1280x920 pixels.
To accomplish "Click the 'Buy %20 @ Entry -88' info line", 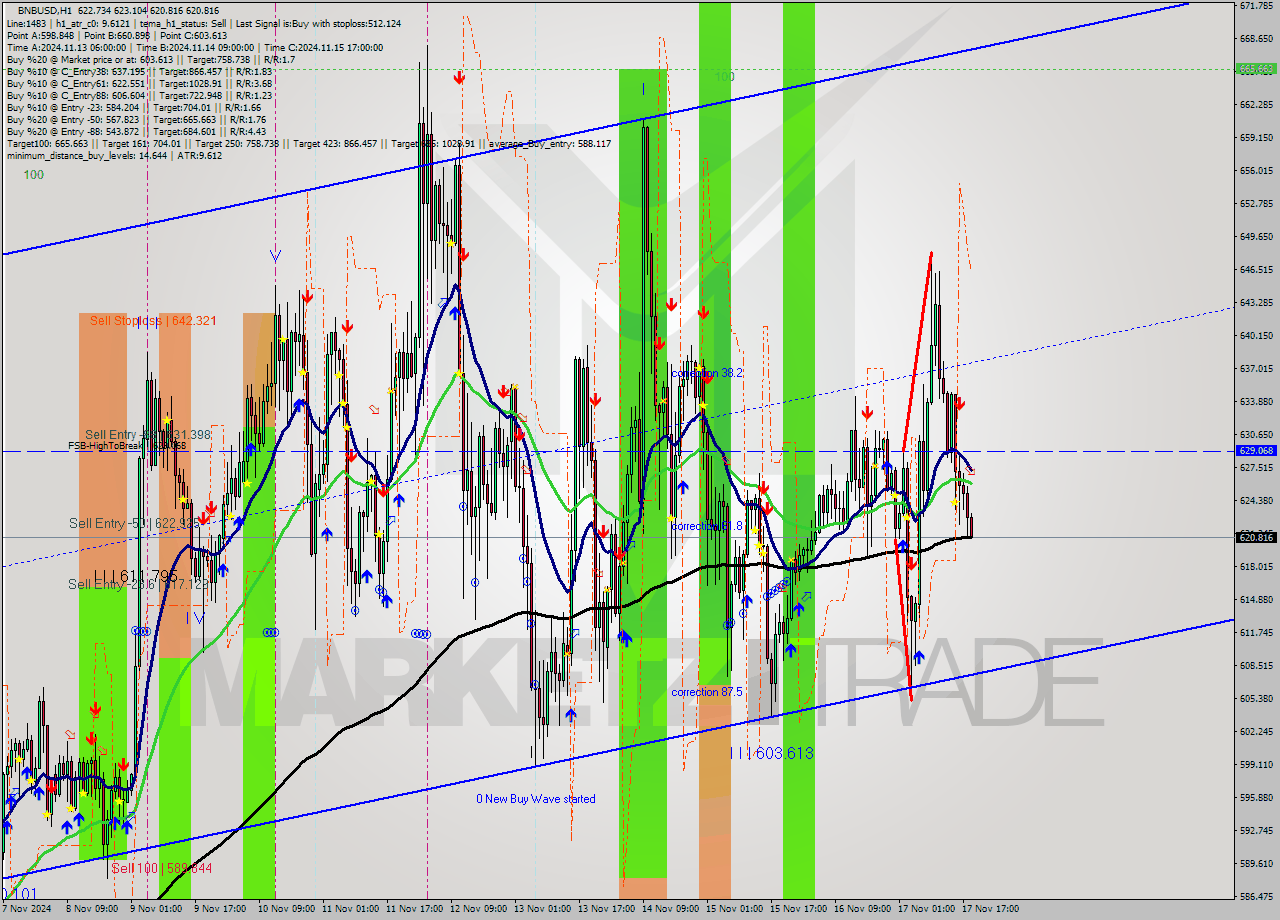I will click(x=136, y=131).
